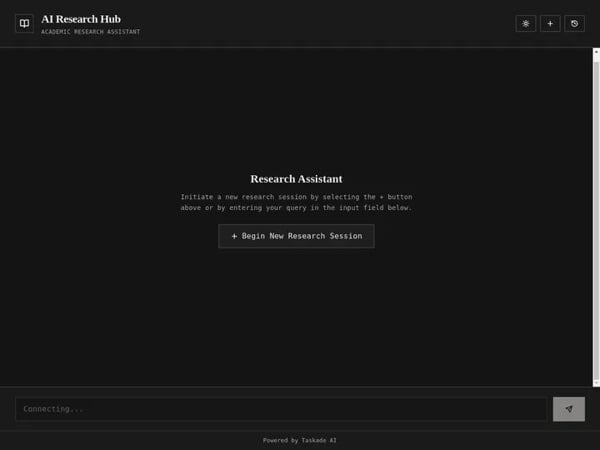Click the AI Research Hub title

81,19
